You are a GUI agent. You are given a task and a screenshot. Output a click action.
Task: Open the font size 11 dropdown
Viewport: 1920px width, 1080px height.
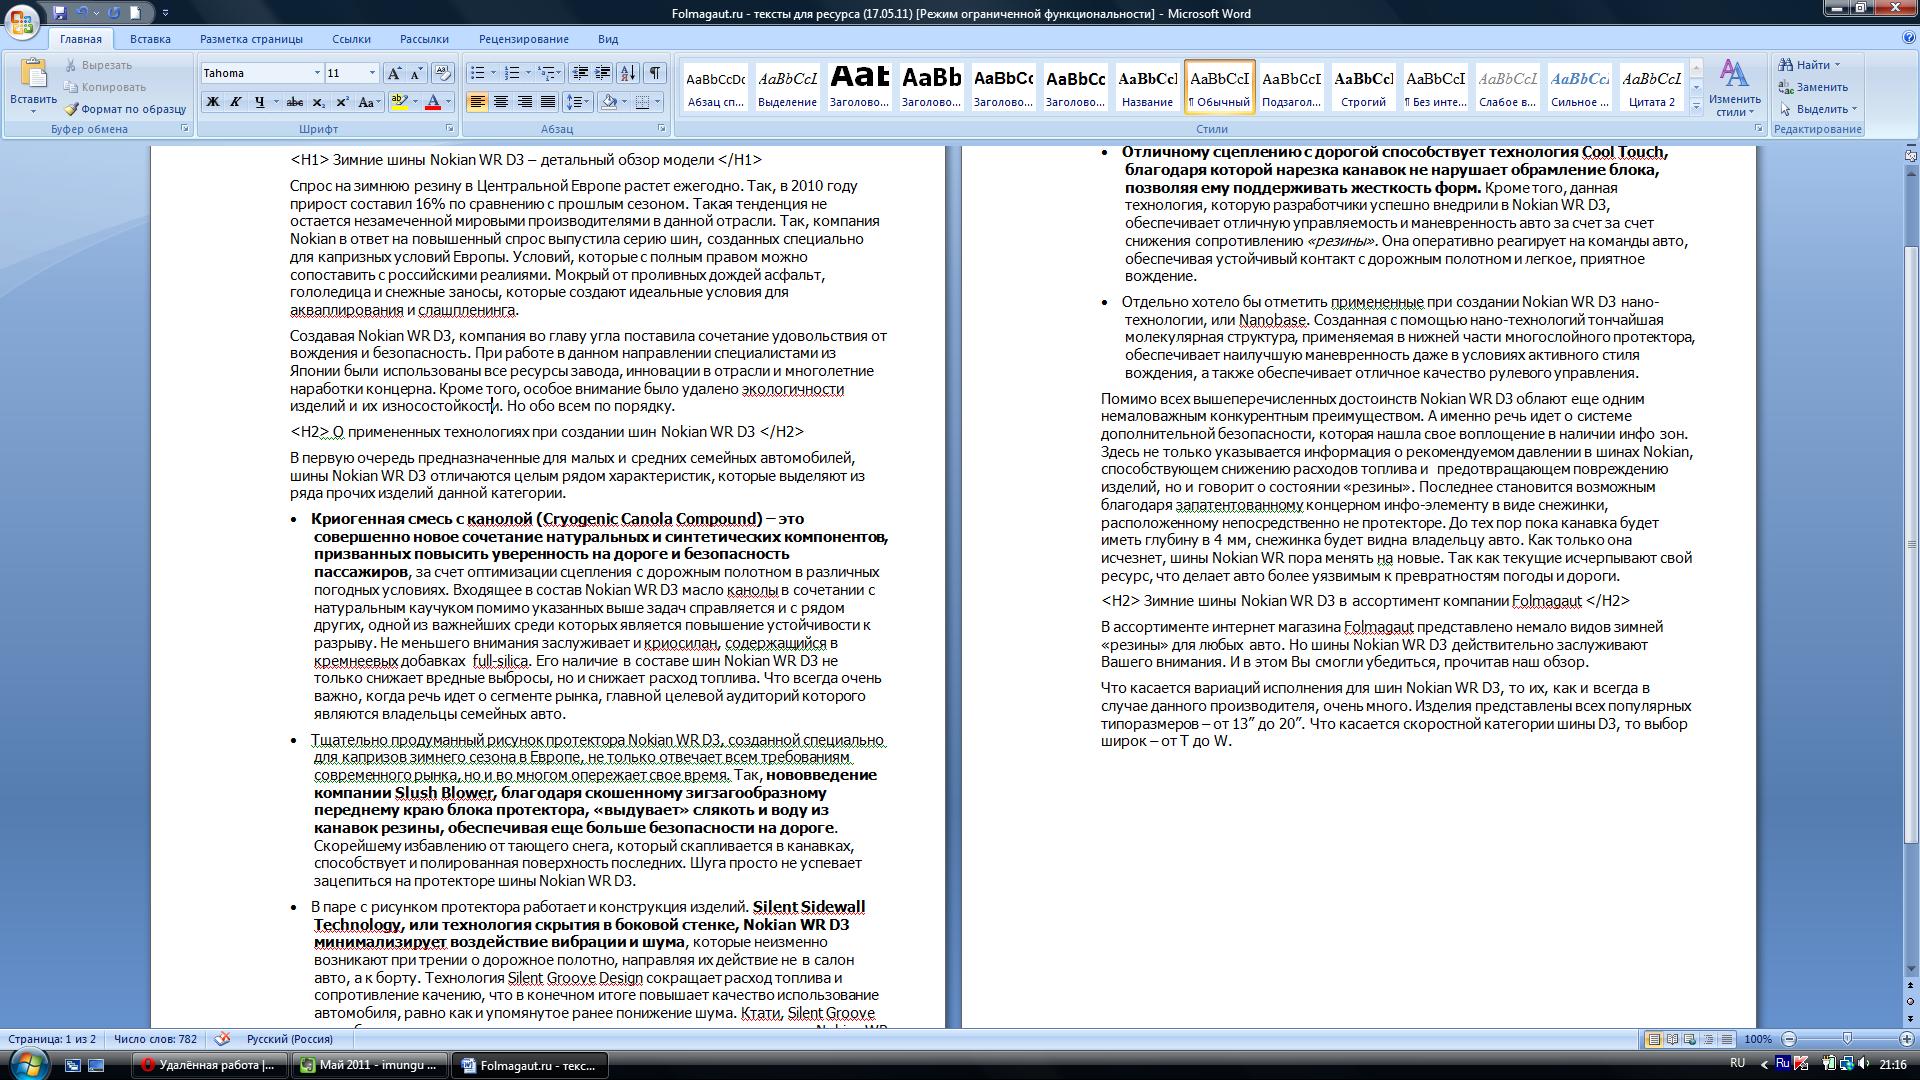coord(372,73)
